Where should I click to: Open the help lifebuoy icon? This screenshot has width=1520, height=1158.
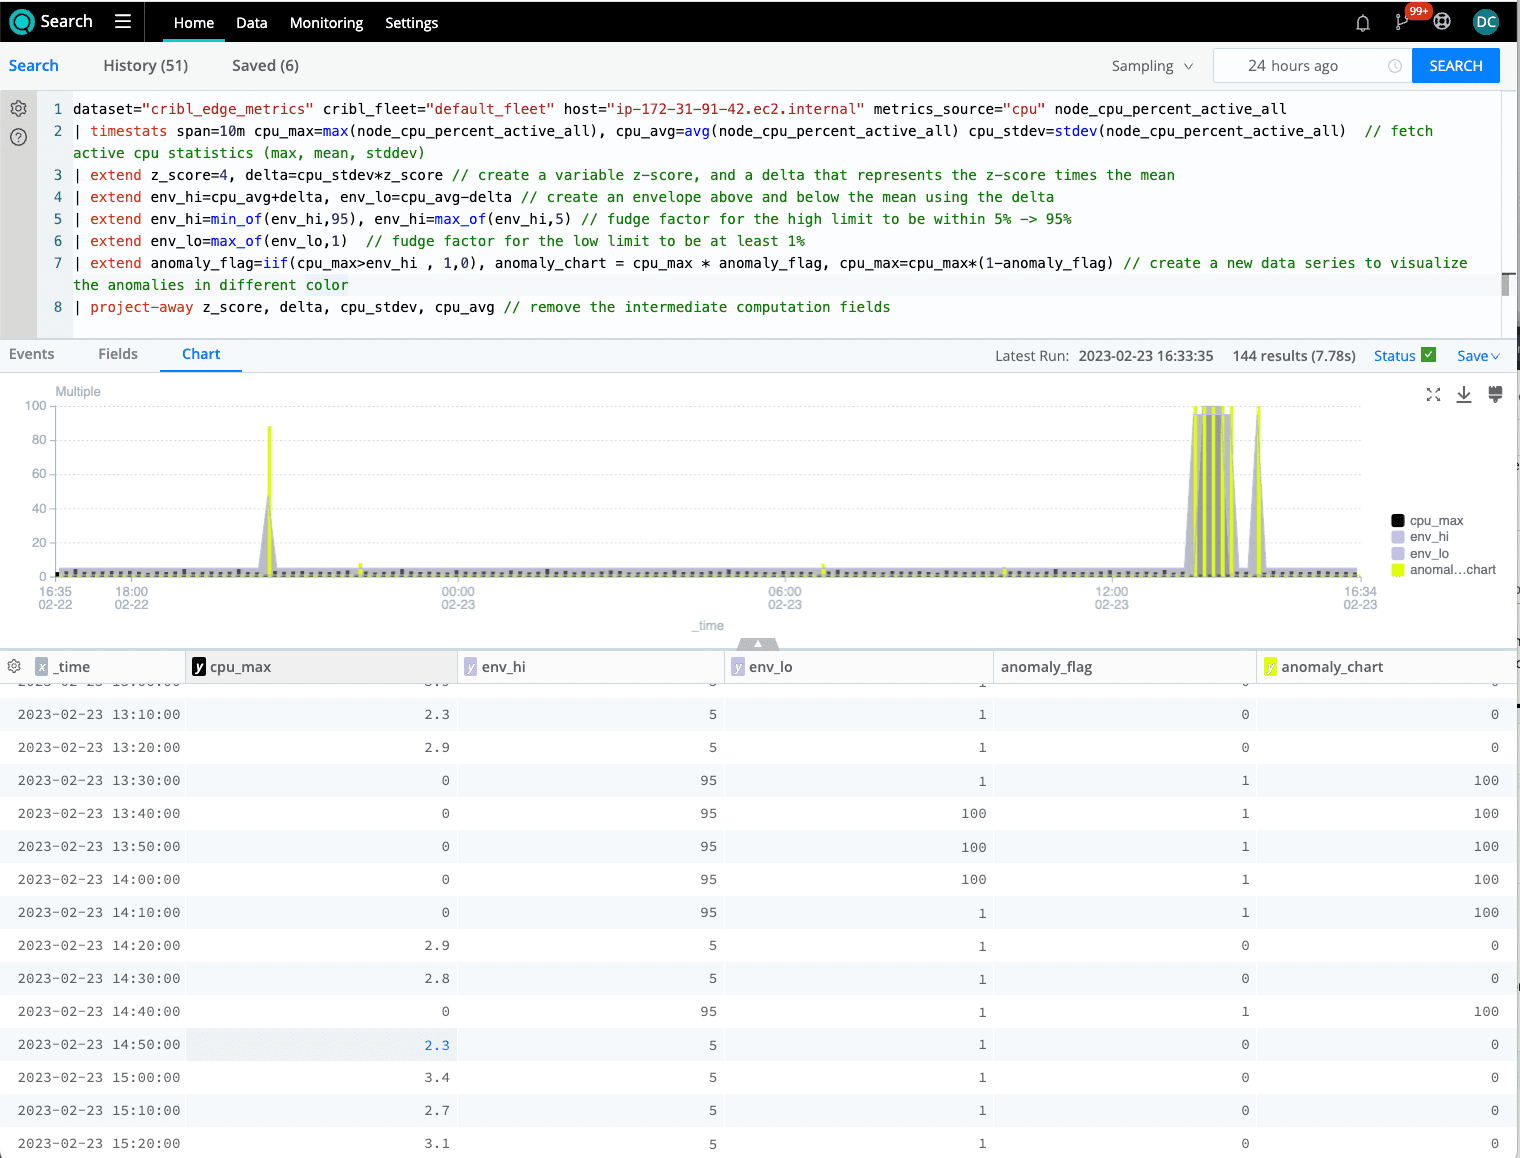click(1442, 22)
